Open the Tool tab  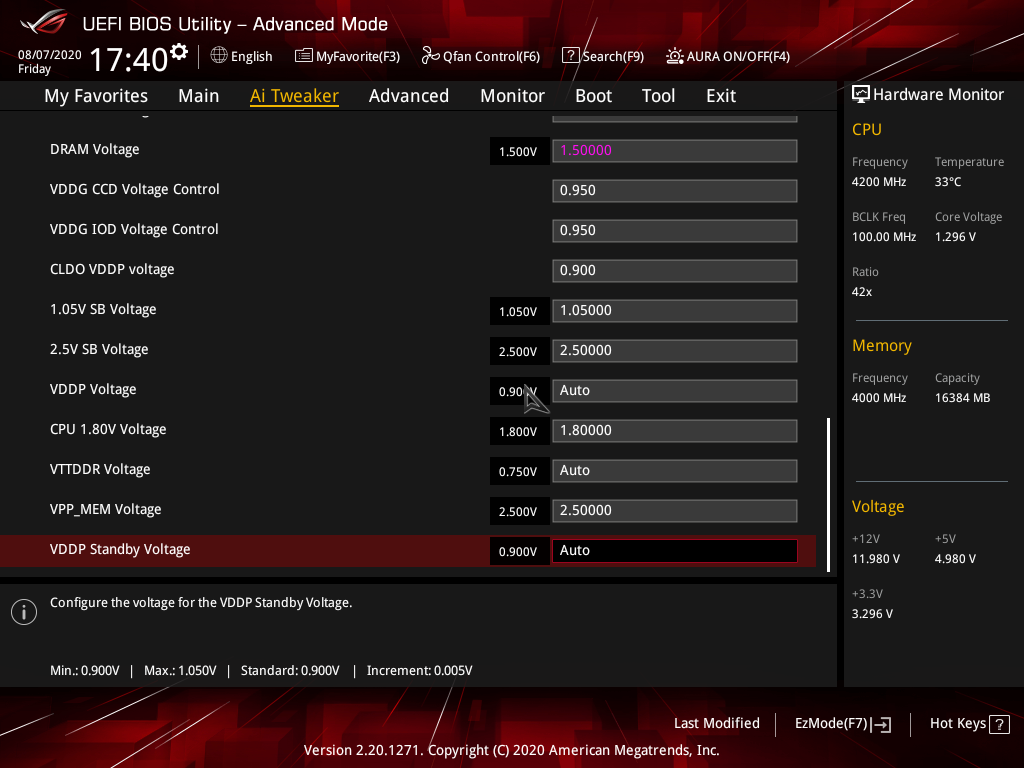[658, 96]
